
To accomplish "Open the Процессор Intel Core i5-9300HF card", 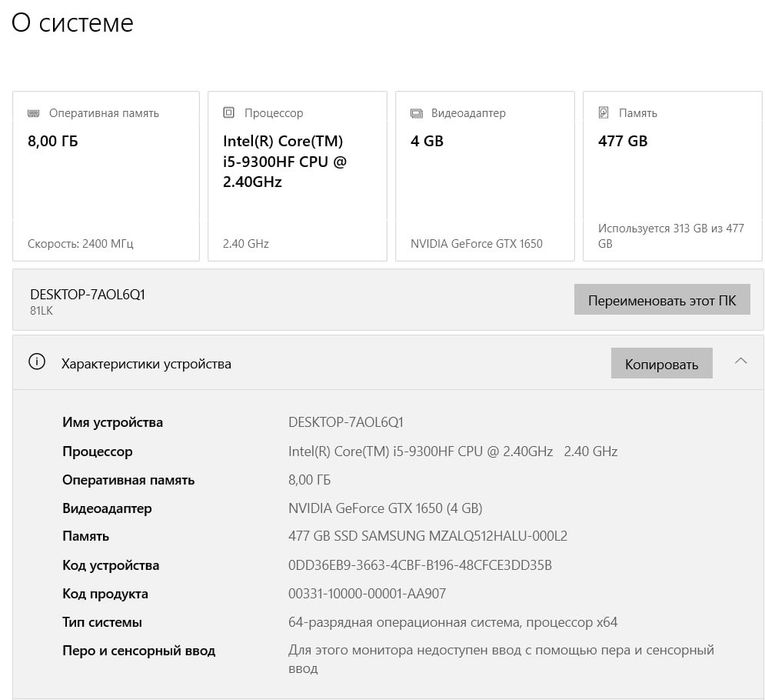I will tap(298, 176).
